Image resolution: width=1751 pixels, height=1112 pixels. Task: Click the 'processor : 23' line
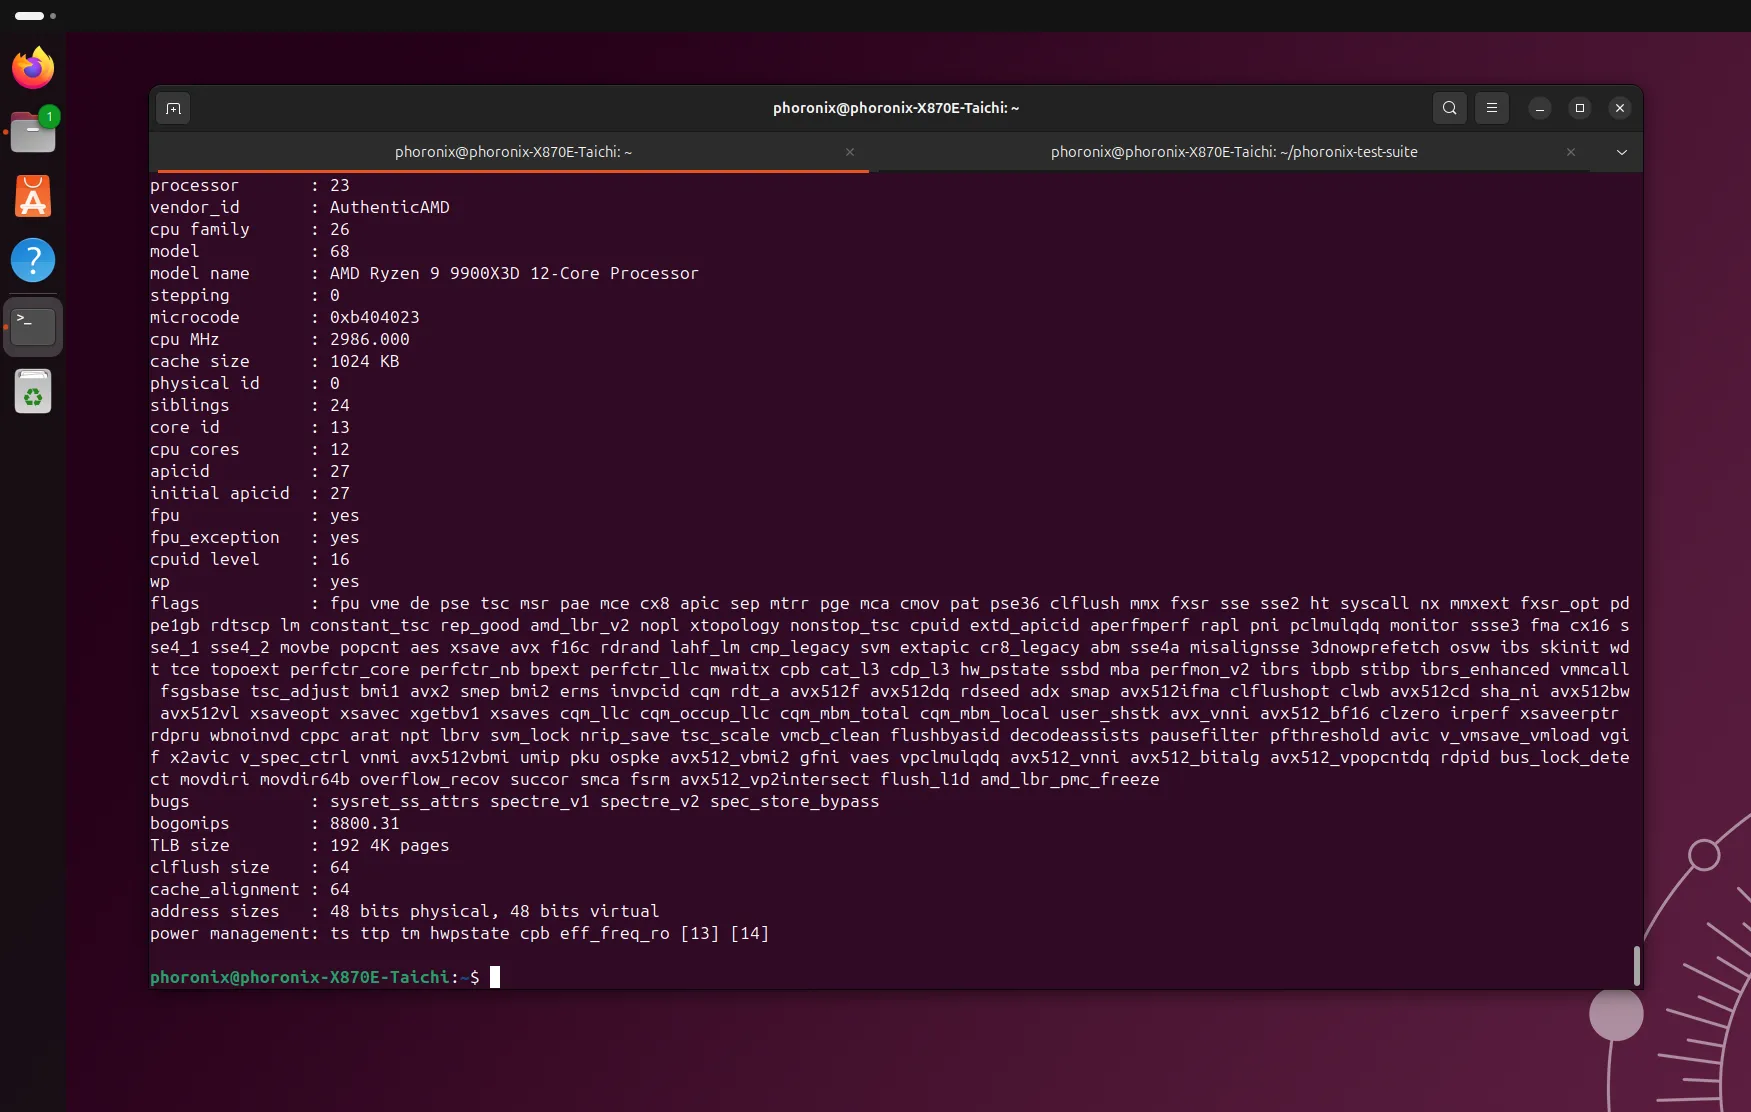tap(250, 185)
